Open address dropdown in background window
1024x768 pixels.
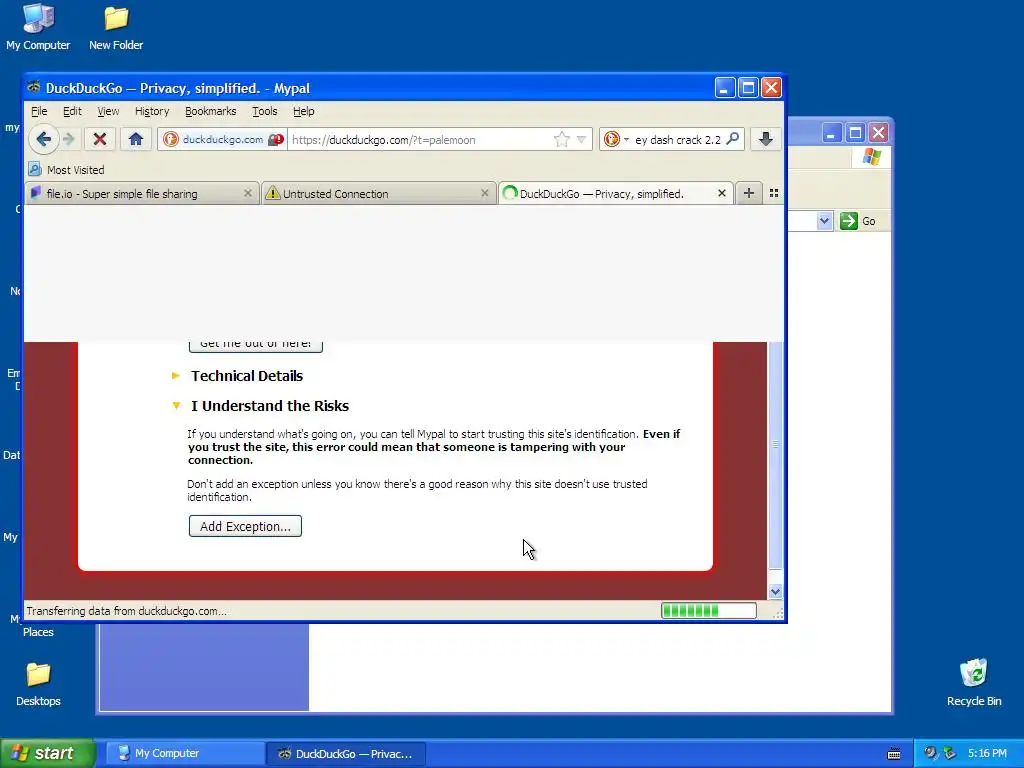(824, 221)
